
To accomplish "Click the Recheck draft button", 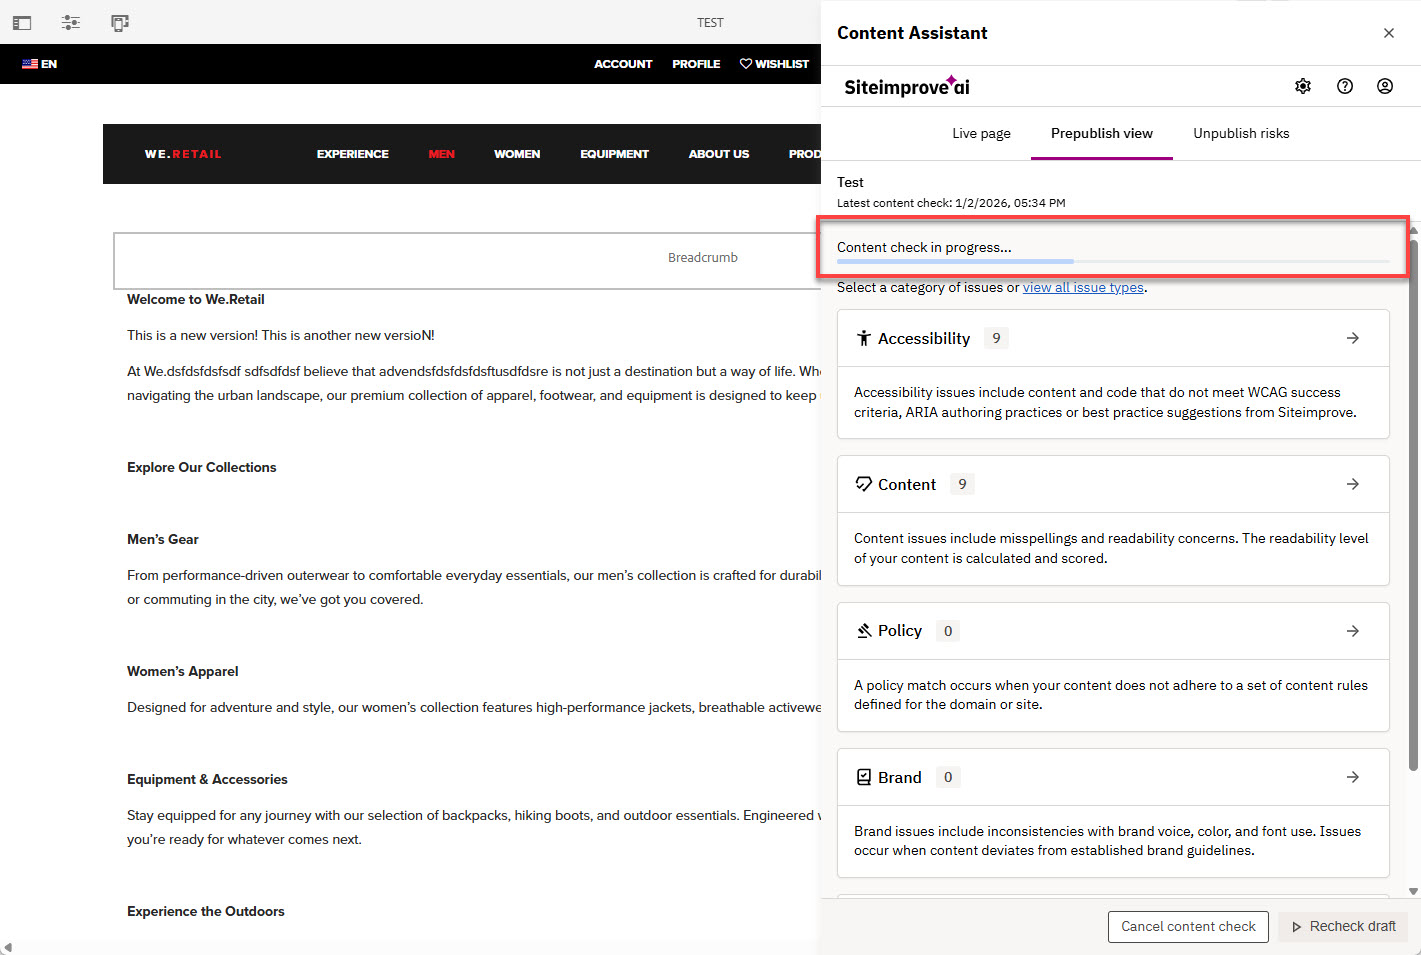I will pos(1343,927).
